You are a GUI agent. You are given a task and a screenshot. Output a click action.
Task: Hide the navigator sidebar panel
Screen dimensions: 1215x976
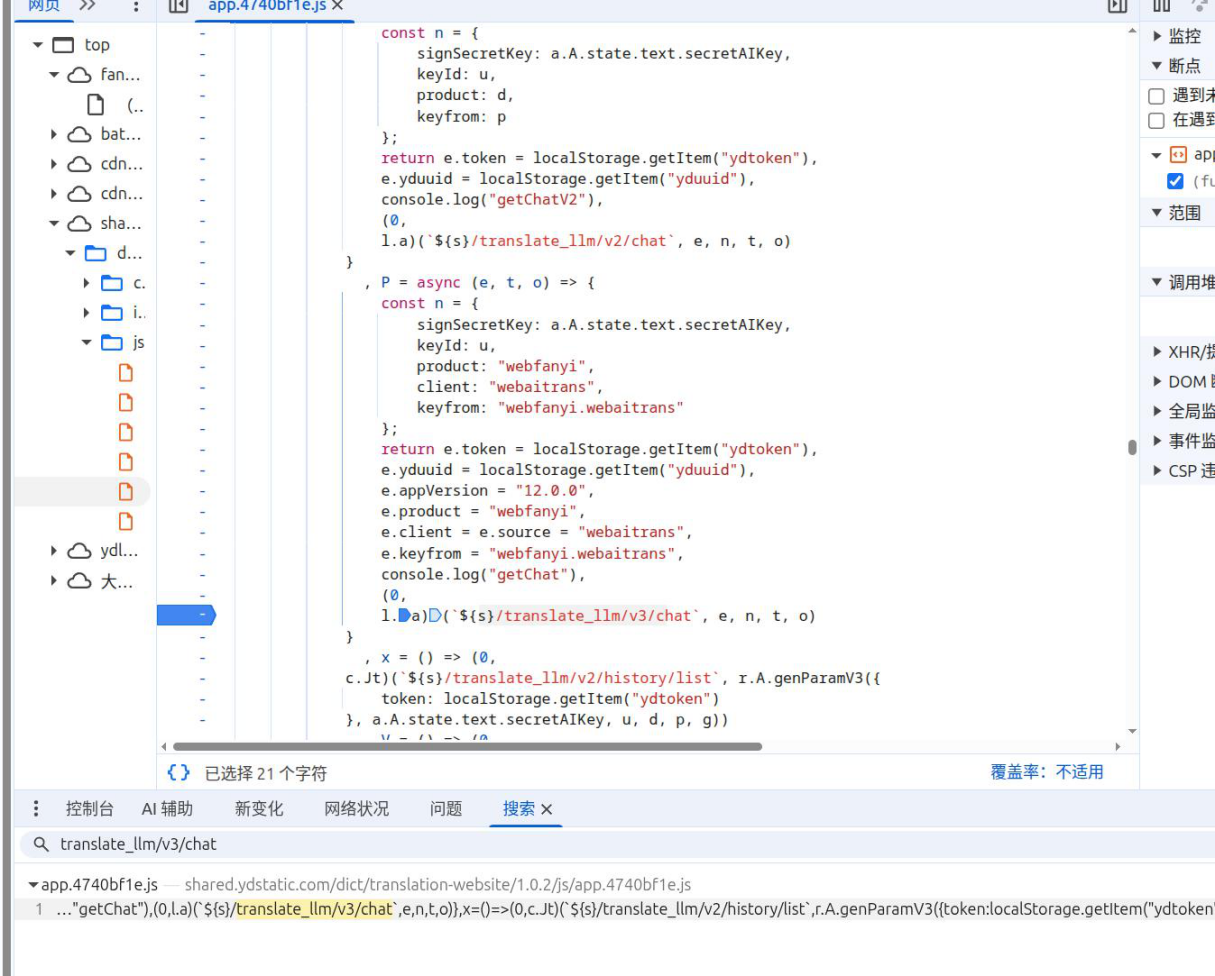[178, 6]
